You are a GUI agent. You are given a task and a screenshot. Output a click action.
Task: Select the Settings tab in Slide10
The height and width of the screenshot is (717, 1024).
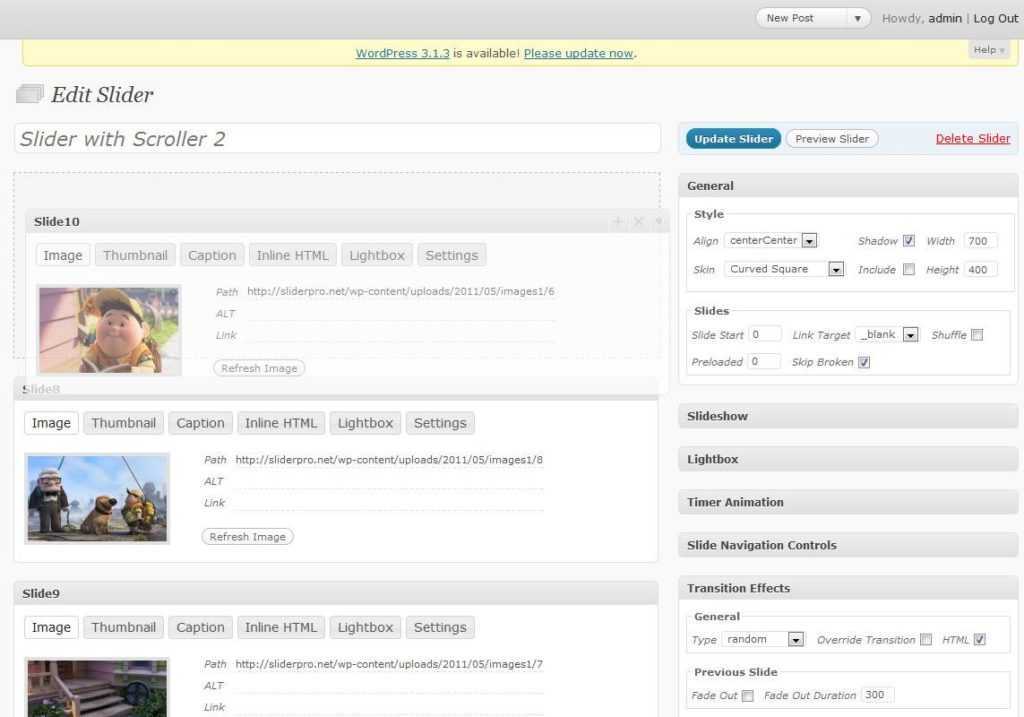click(x=451, y=255)
